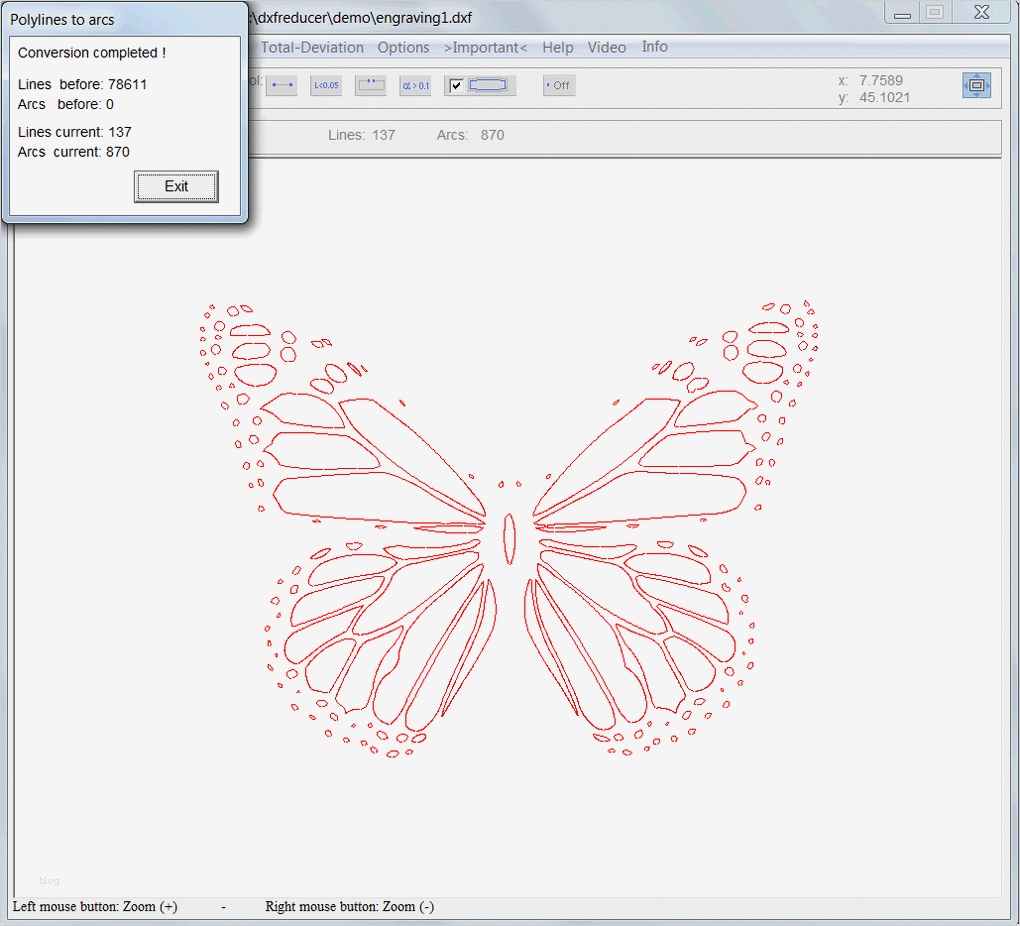The image size is (1020, 926).
Task: Select the L<0.05 length filter icon
Action: point(326,86)
